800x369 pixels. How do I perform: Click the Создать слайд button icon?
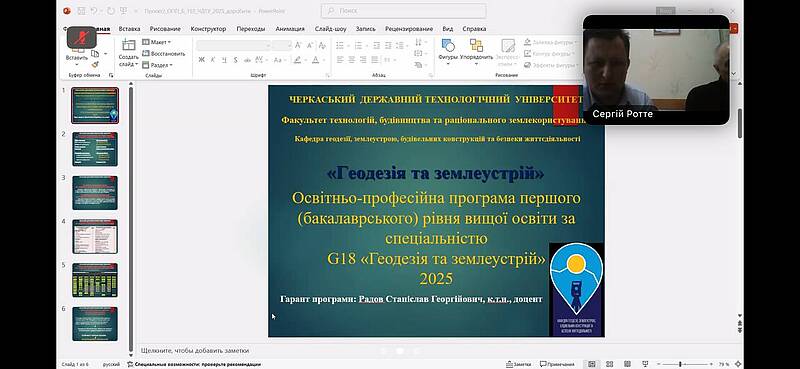coord(129,45)
